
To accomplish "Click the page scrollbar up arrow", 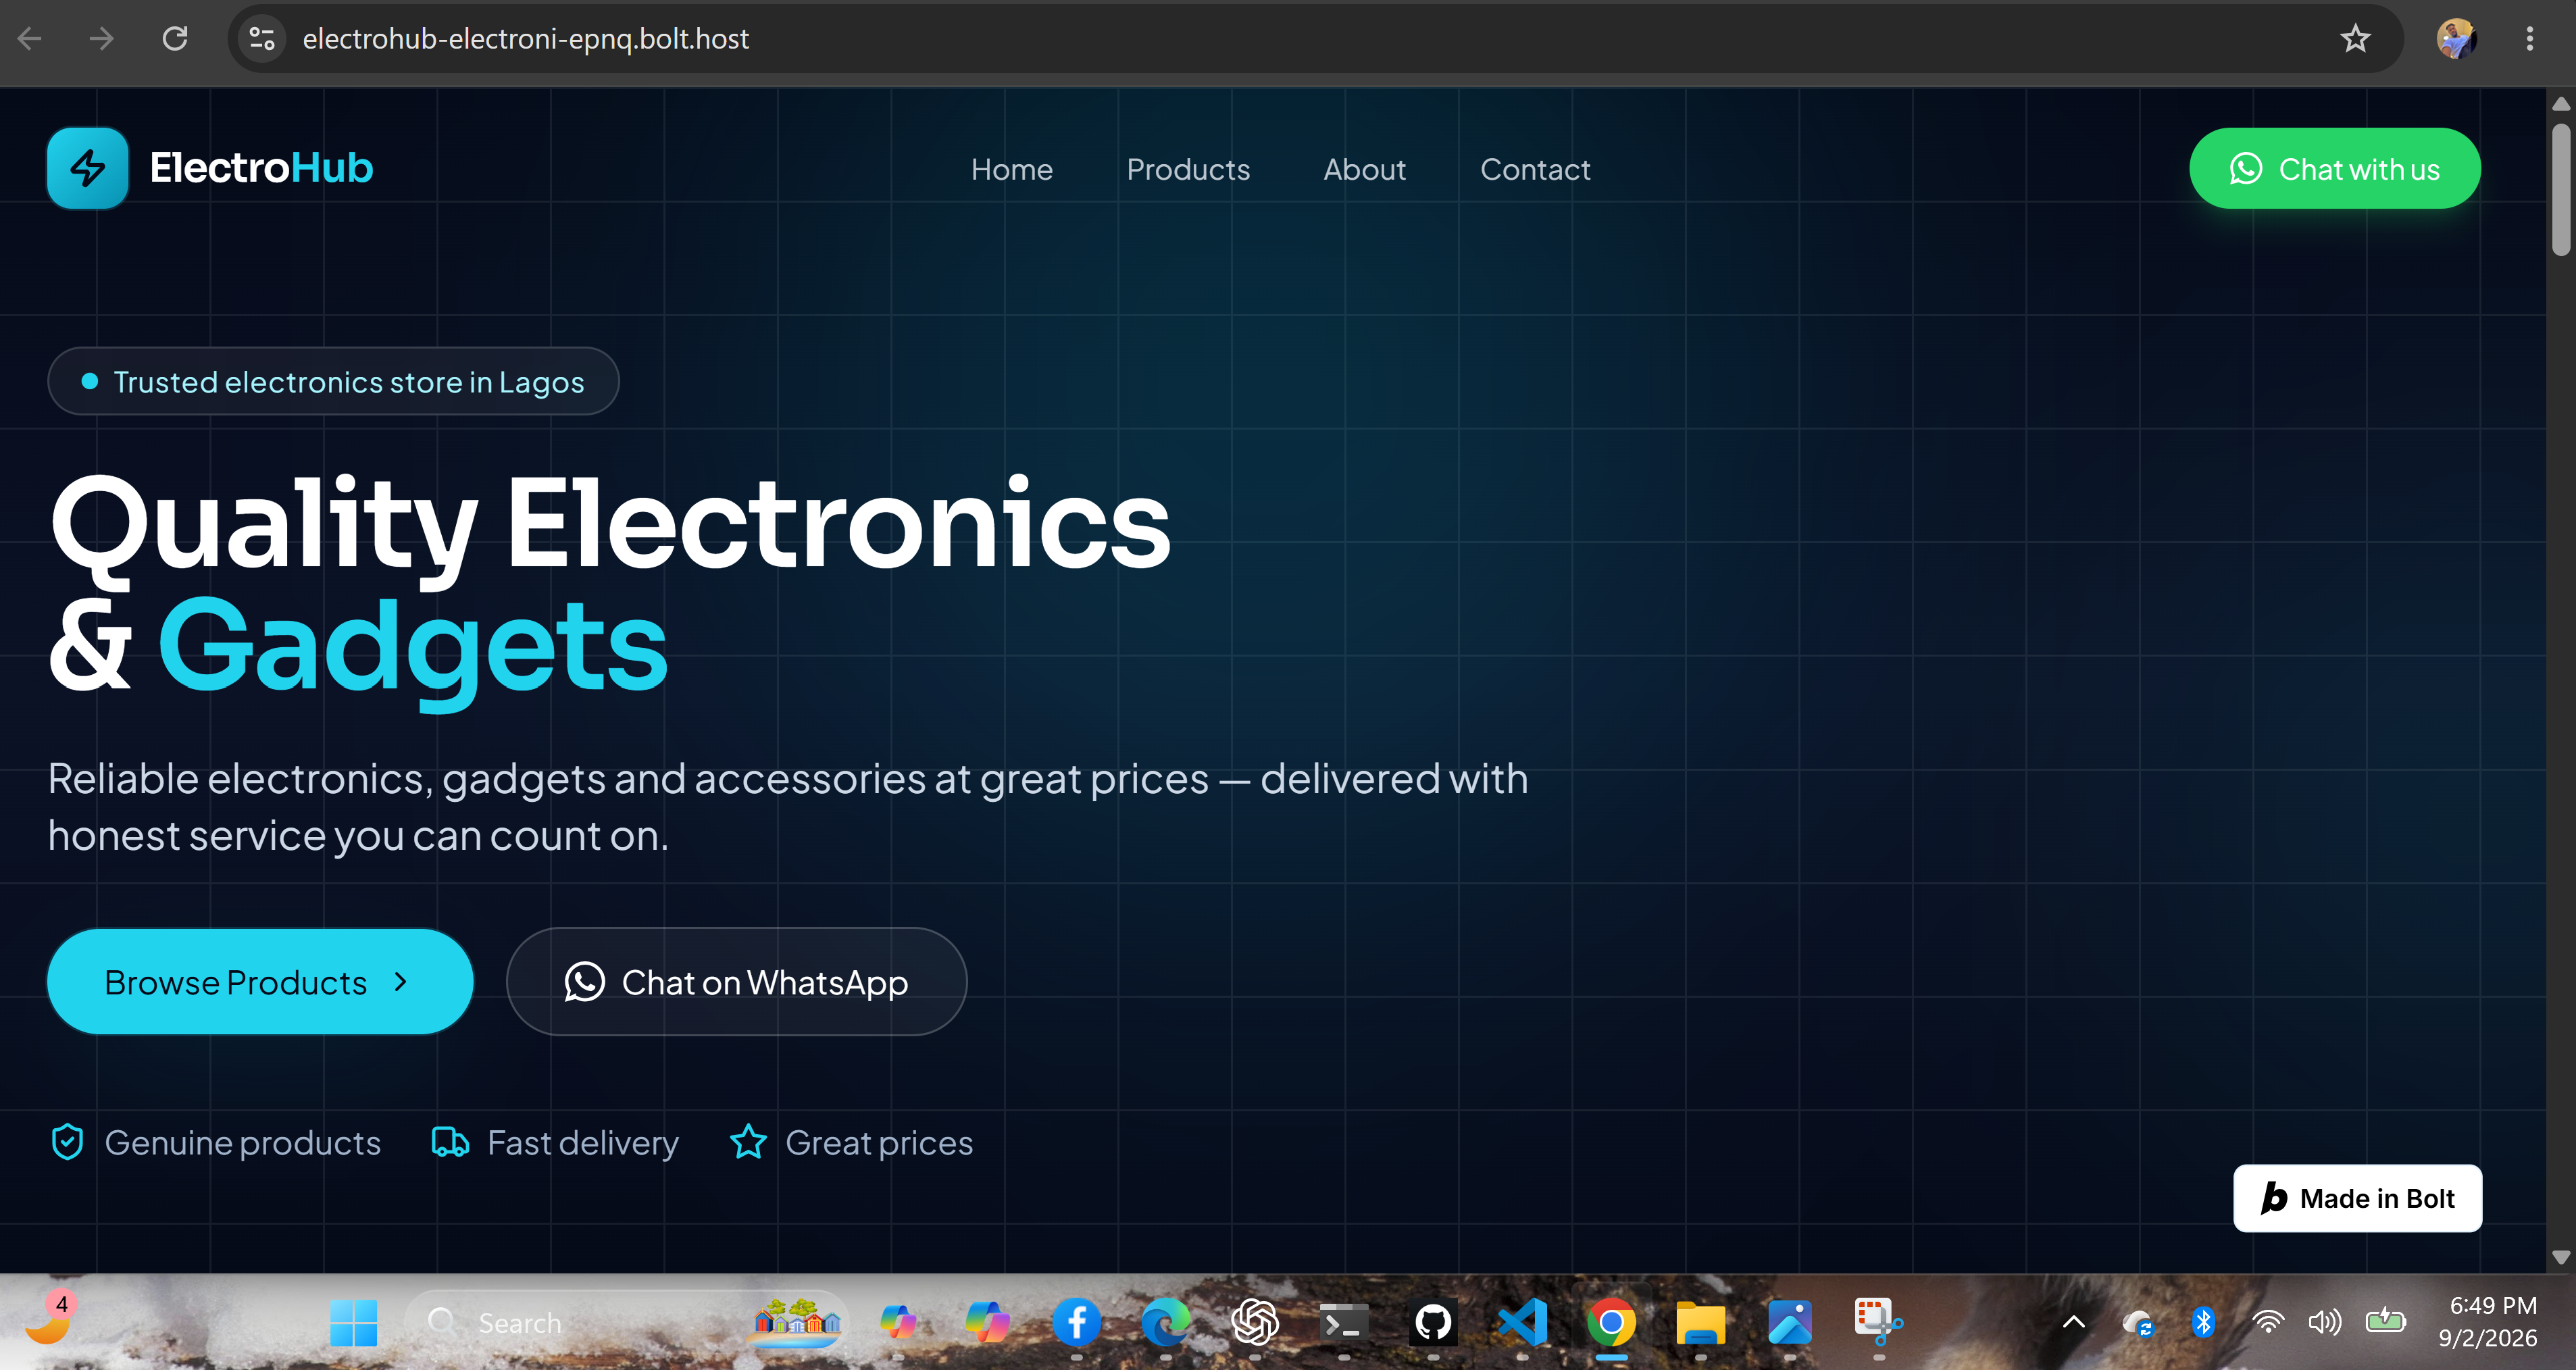I will [x=2560, y=104].
